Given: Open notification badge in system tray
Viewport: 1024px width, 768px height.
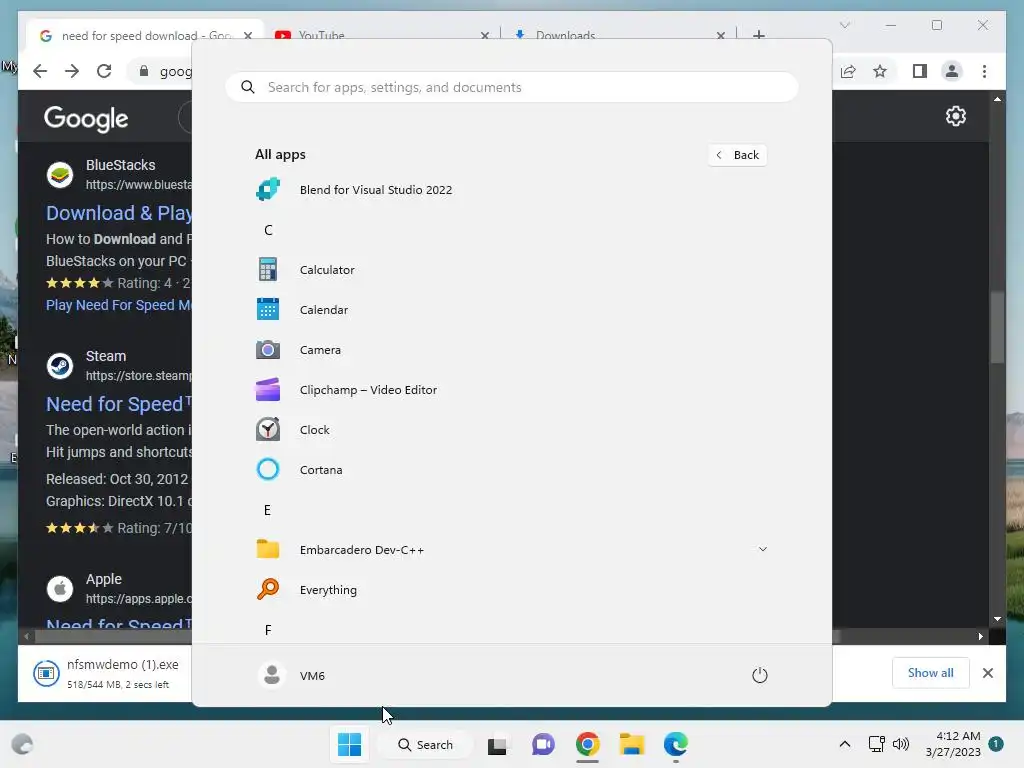Looking at the screenshot, I should click(x=995, y=744).
